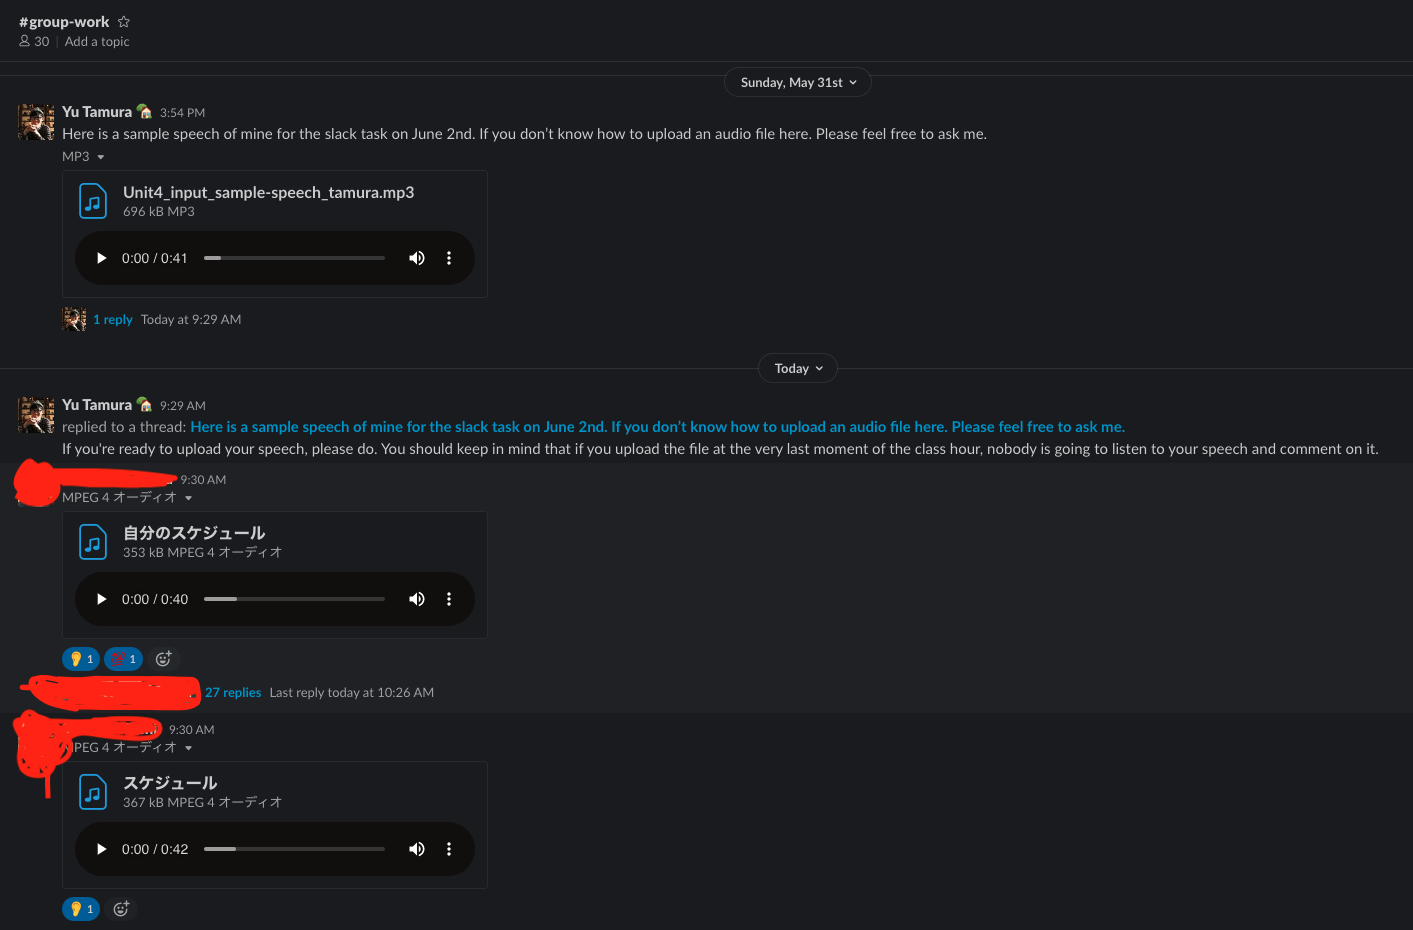The image size is (1413, 930).
Task: Open more options on the 0:40 audio player
Action: point(449,599)
